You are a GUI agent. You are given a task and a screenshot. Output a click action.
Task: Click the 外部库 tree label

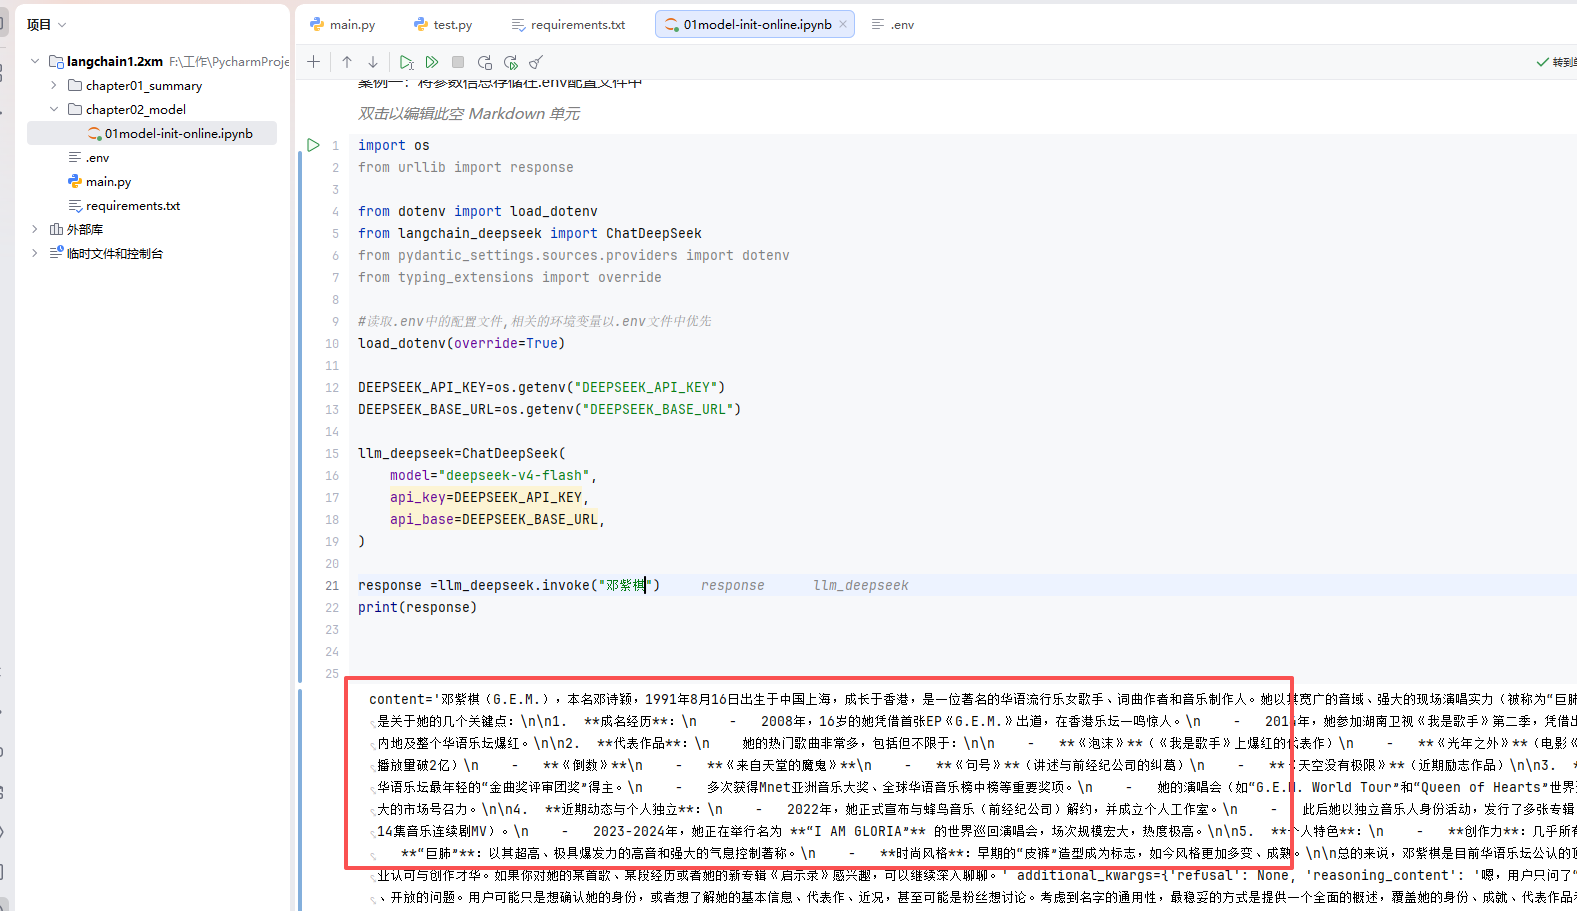(85, 229)
